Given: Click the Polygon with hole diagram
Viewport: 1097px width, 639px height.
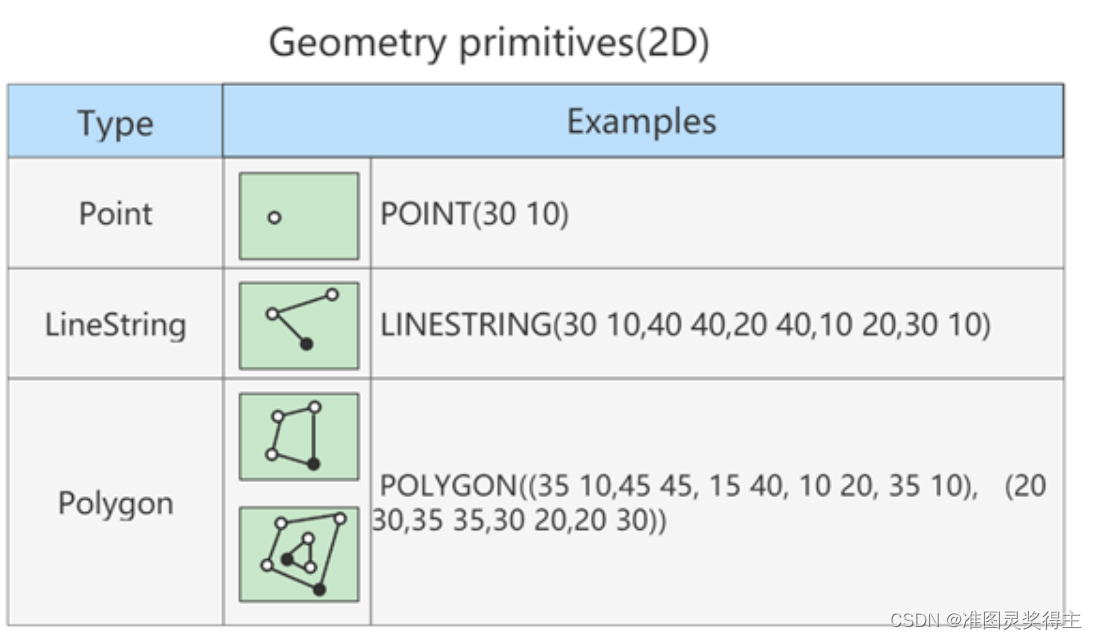Looking at the screenshot, I should click(299, 554).
